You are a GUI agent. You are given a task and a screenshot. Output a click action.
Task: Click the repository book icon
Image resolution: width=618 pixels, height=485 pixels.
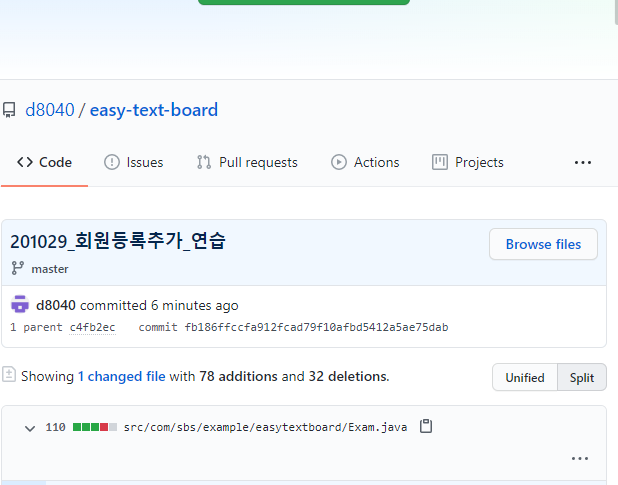point(9,110)
